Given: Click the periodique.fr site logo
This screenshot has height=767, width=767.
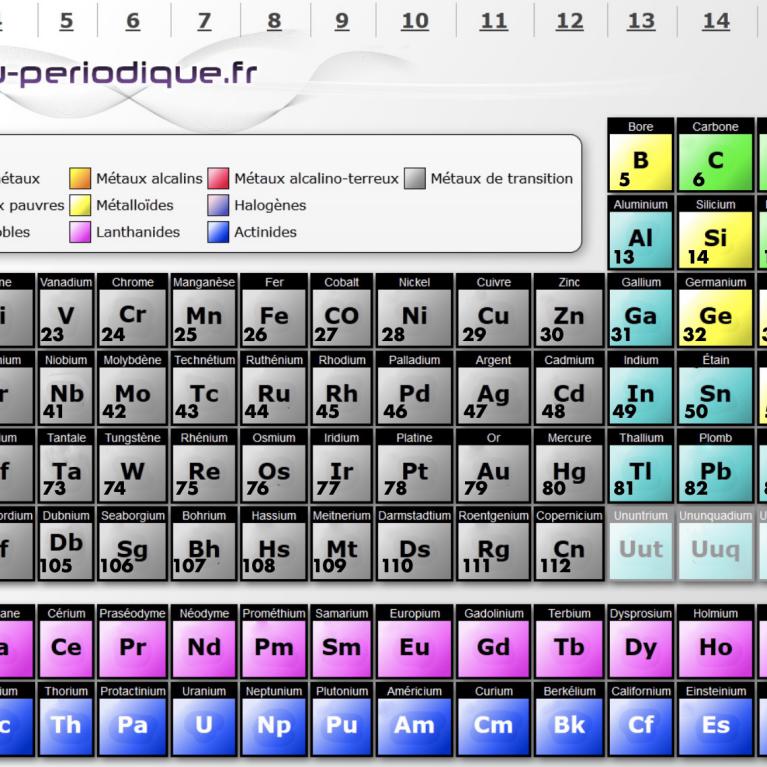Looking at the screenshot, I should pos(128,73).
